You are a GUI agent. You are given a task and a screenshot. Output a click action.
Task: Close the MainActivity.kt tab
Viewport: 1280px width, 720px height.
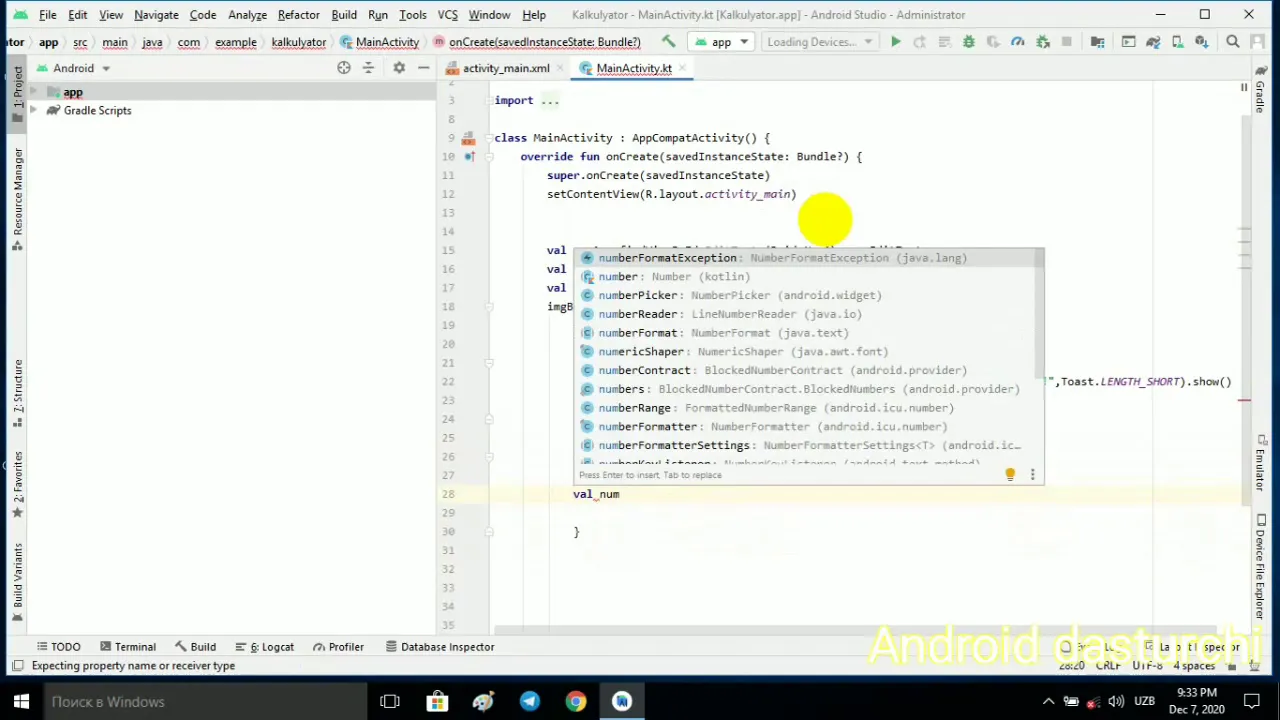pyautogui.click(x=682, y=68)
